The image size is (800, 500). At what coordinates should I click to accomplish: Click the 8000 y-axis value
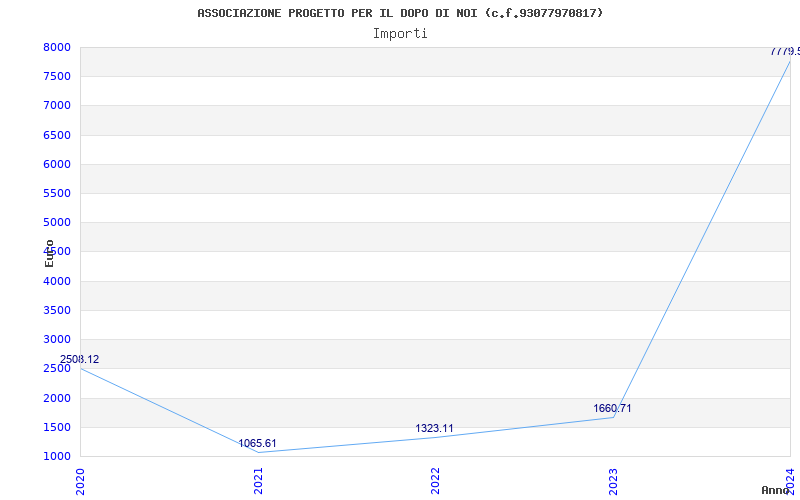pyautogui.click(x=57, y=47)
